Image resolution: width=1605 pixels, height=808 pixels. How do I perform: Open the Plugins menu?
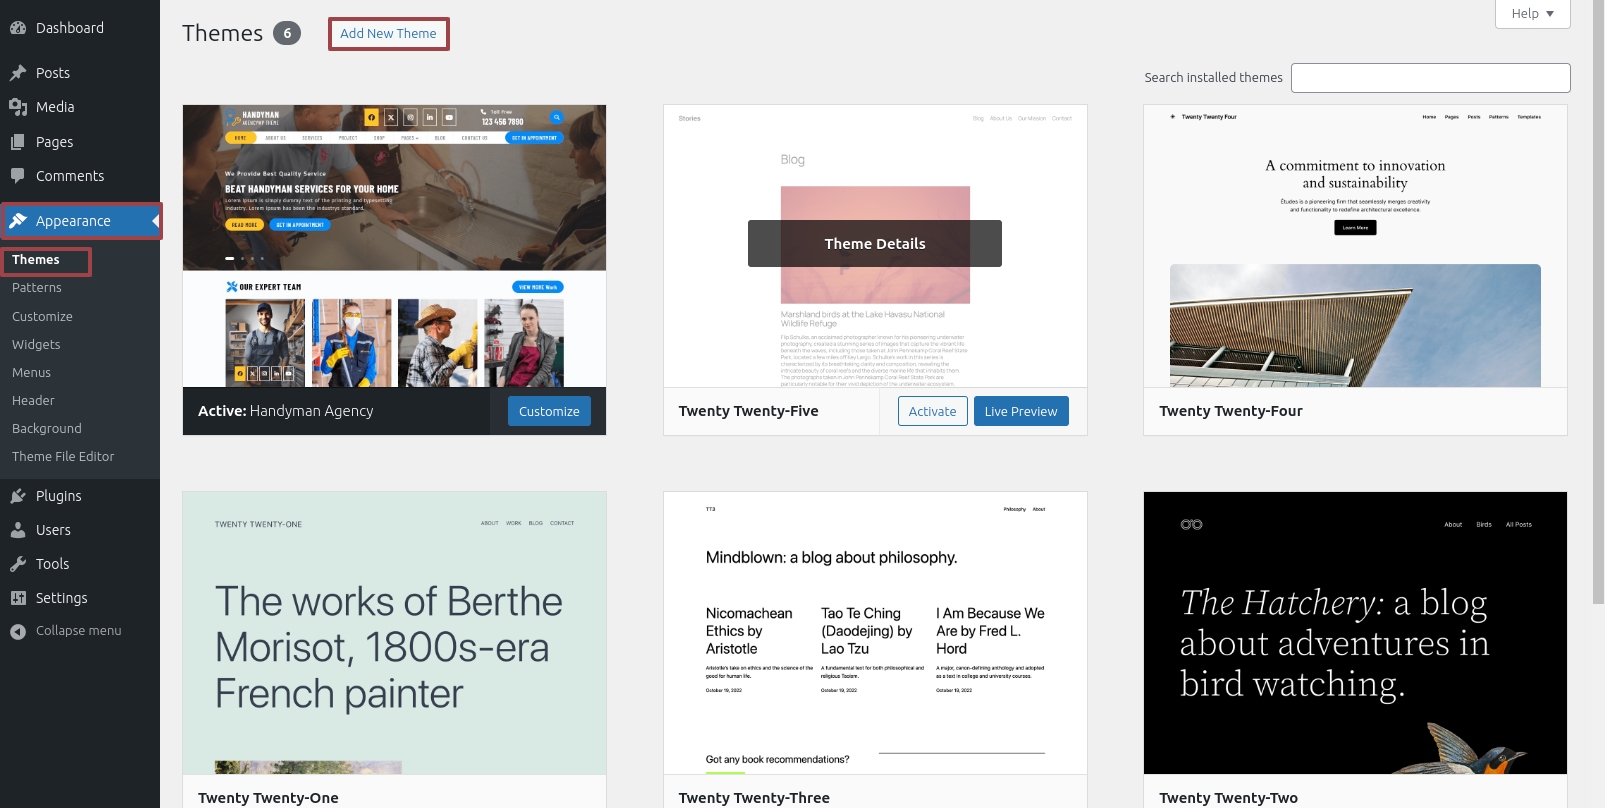pos(80,496)
